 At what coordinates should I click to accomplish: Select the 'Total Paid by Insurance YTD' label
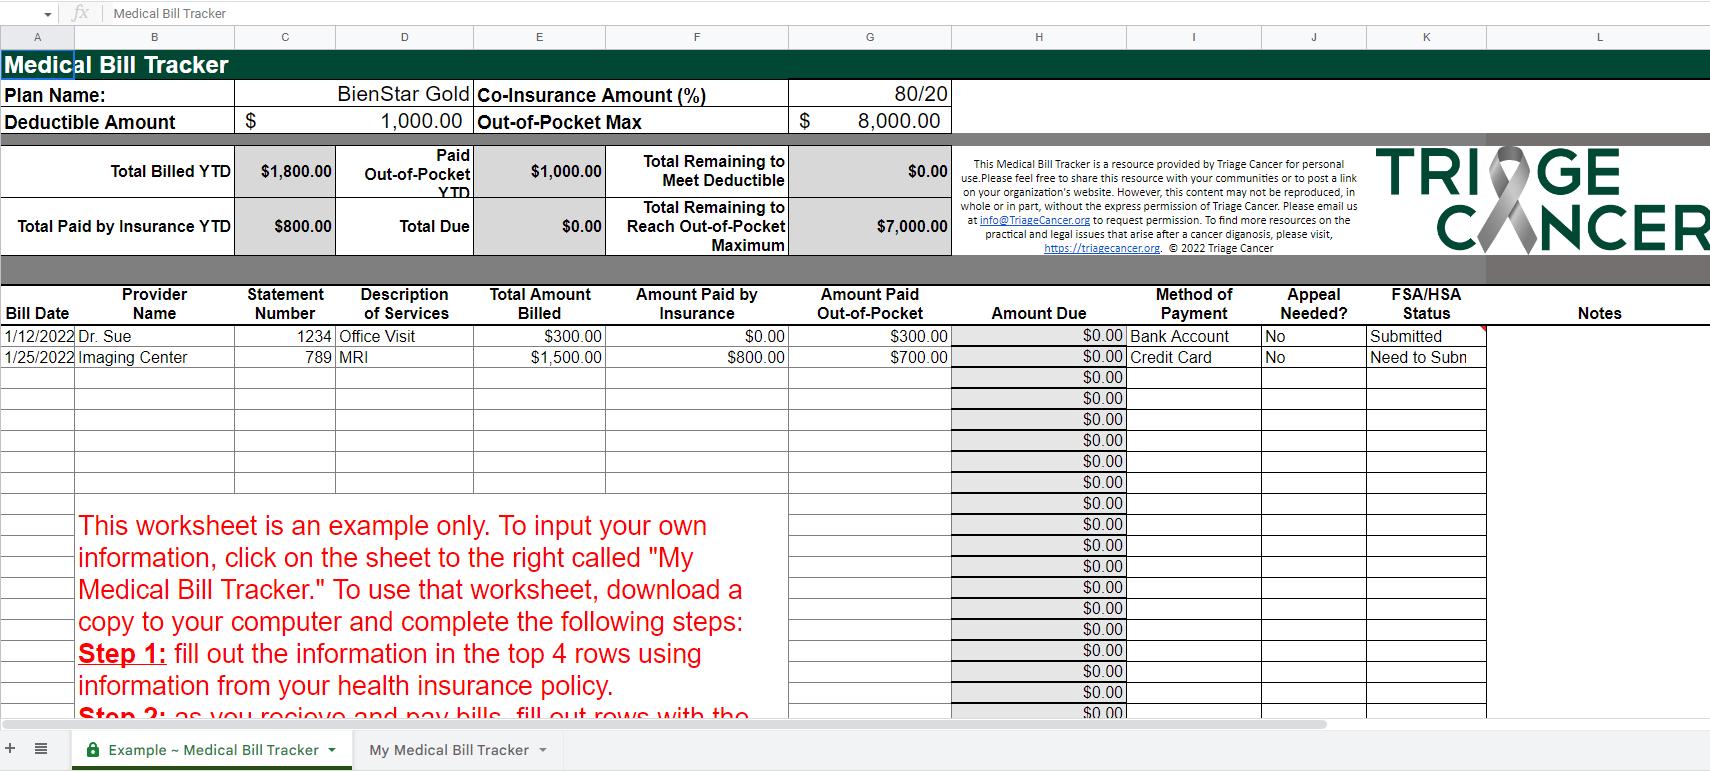118,227
